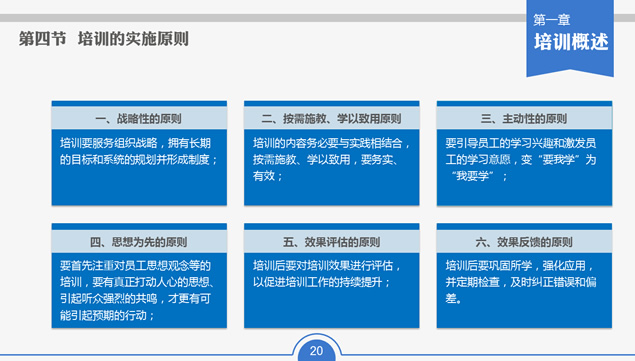Select the text 培训要服务组织战略 body box

click(139, 167)
